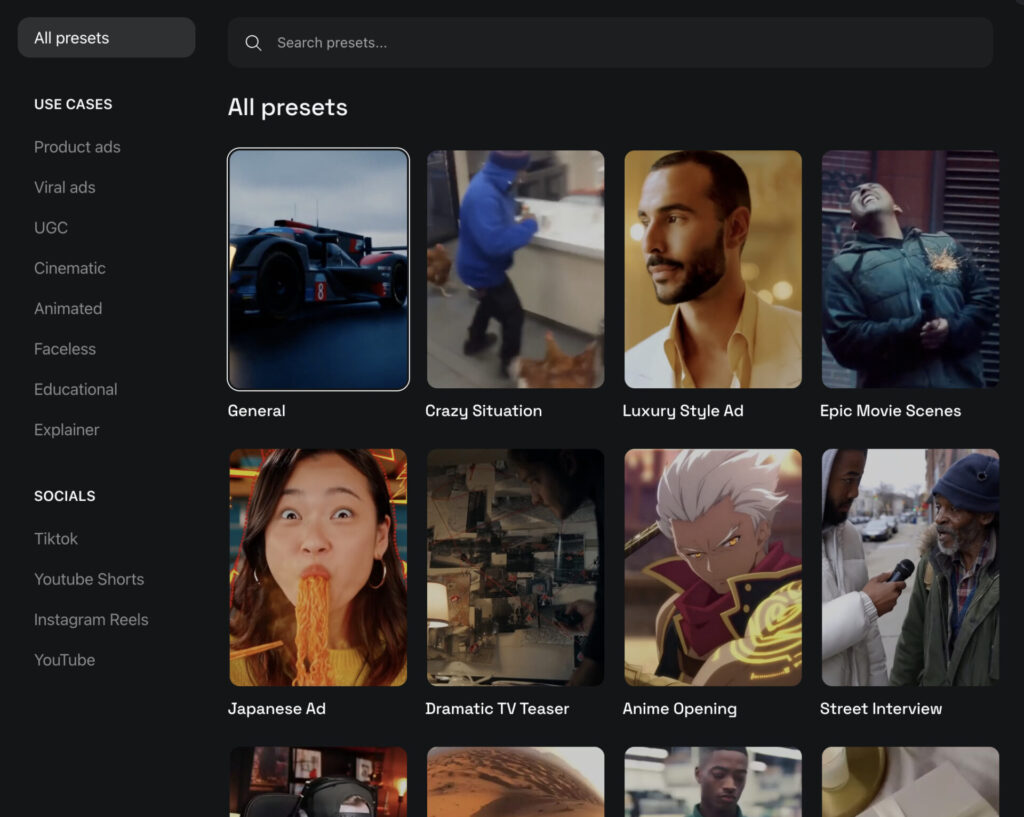Select the All presets sidebar tab
Viewport: 1024px width, 817px height.
106,38
